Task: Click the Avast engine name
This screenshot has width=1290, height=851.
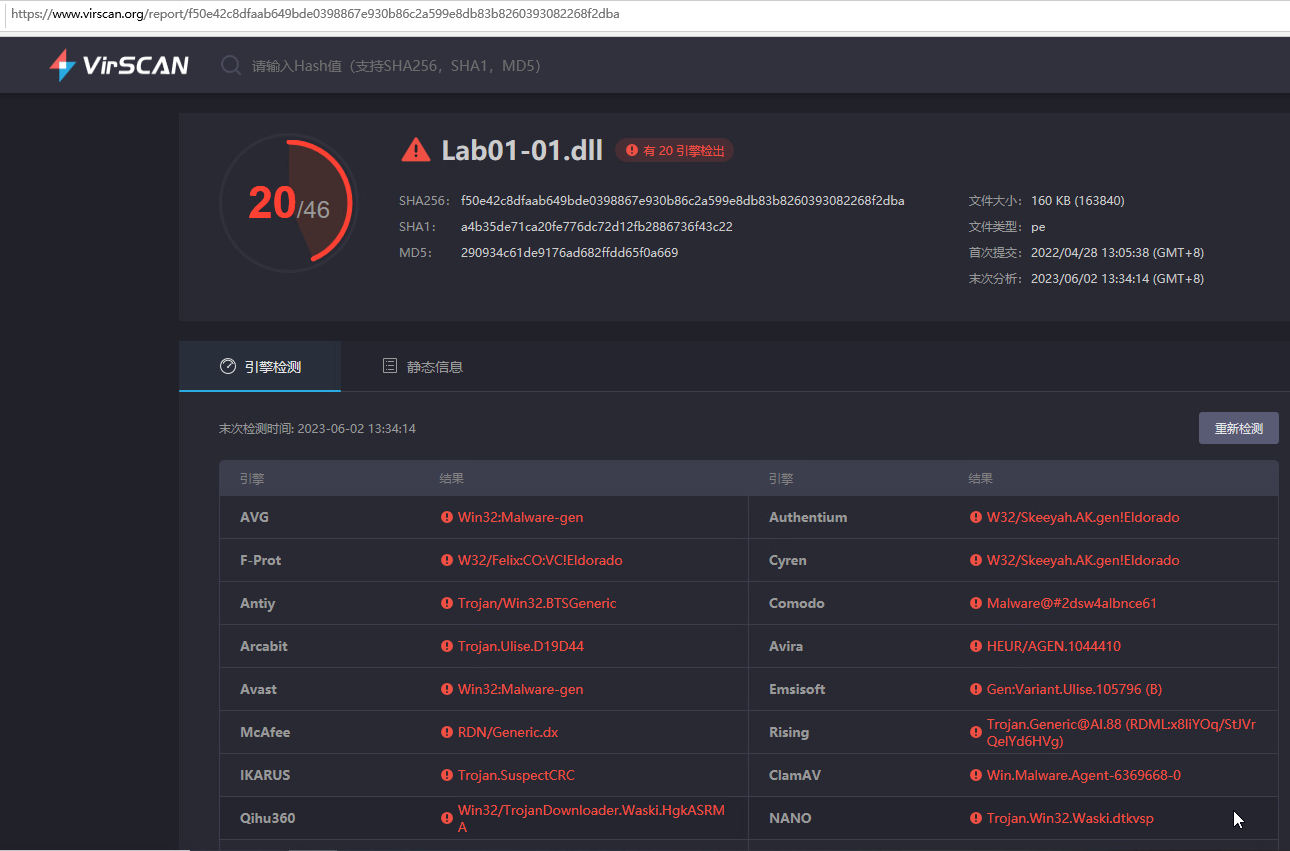Action: click(258, 690)
